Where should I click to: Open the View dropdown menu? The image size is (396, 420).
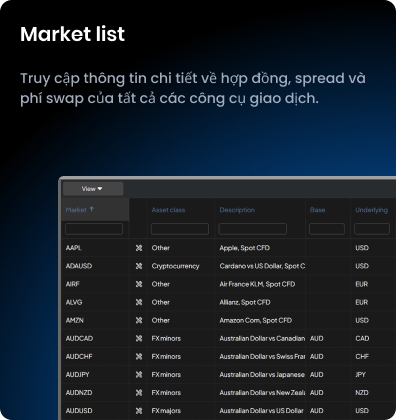93,189
